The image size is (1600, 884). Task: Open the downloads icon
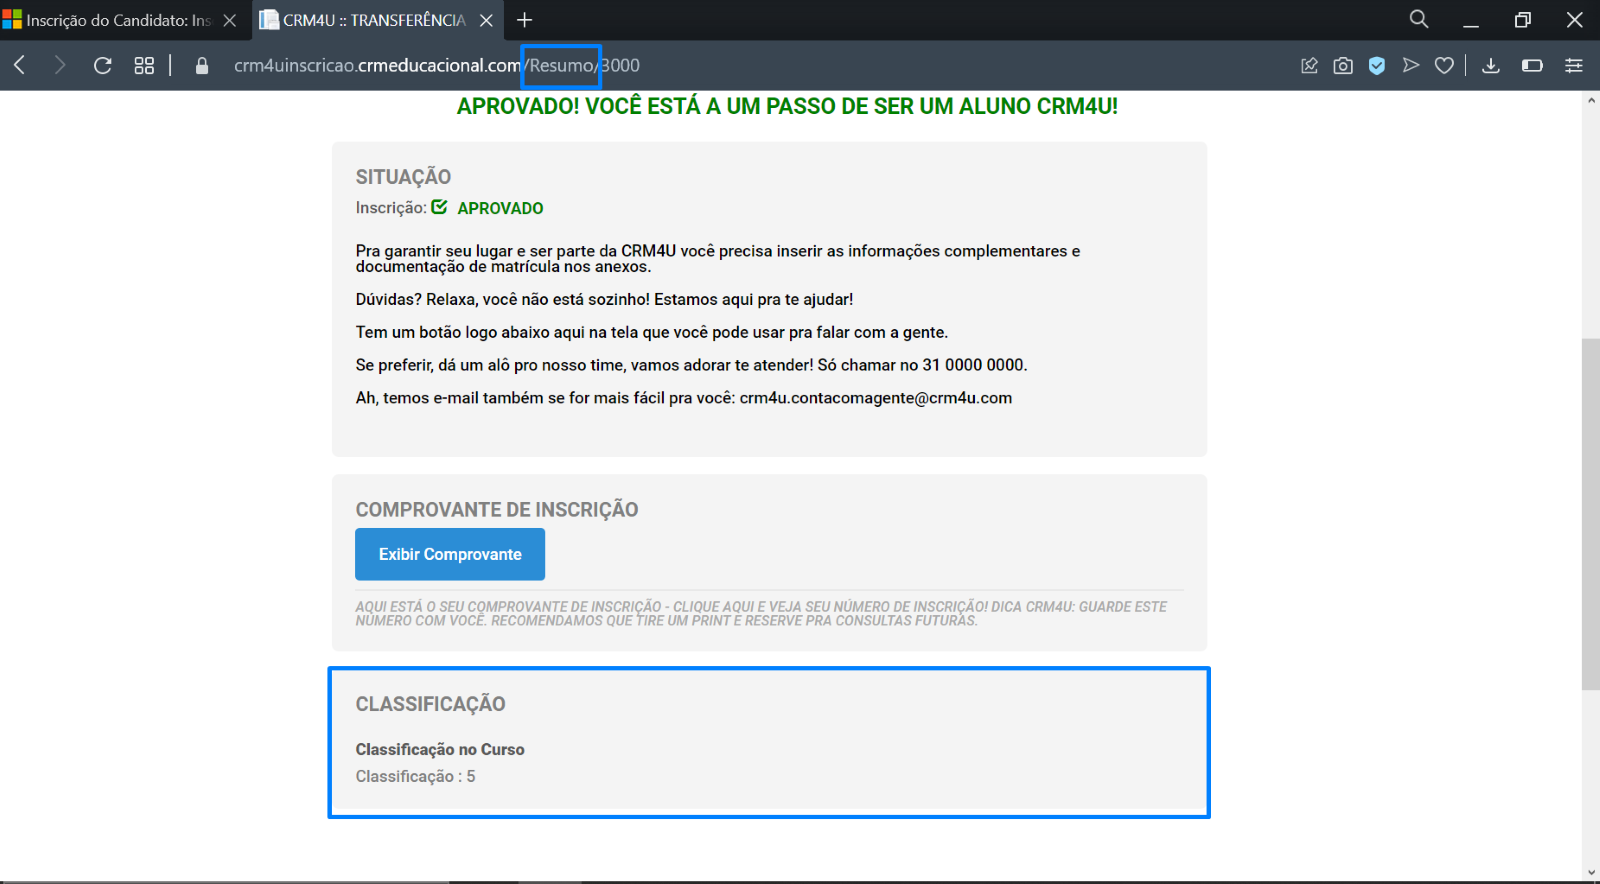point(1491,66)
